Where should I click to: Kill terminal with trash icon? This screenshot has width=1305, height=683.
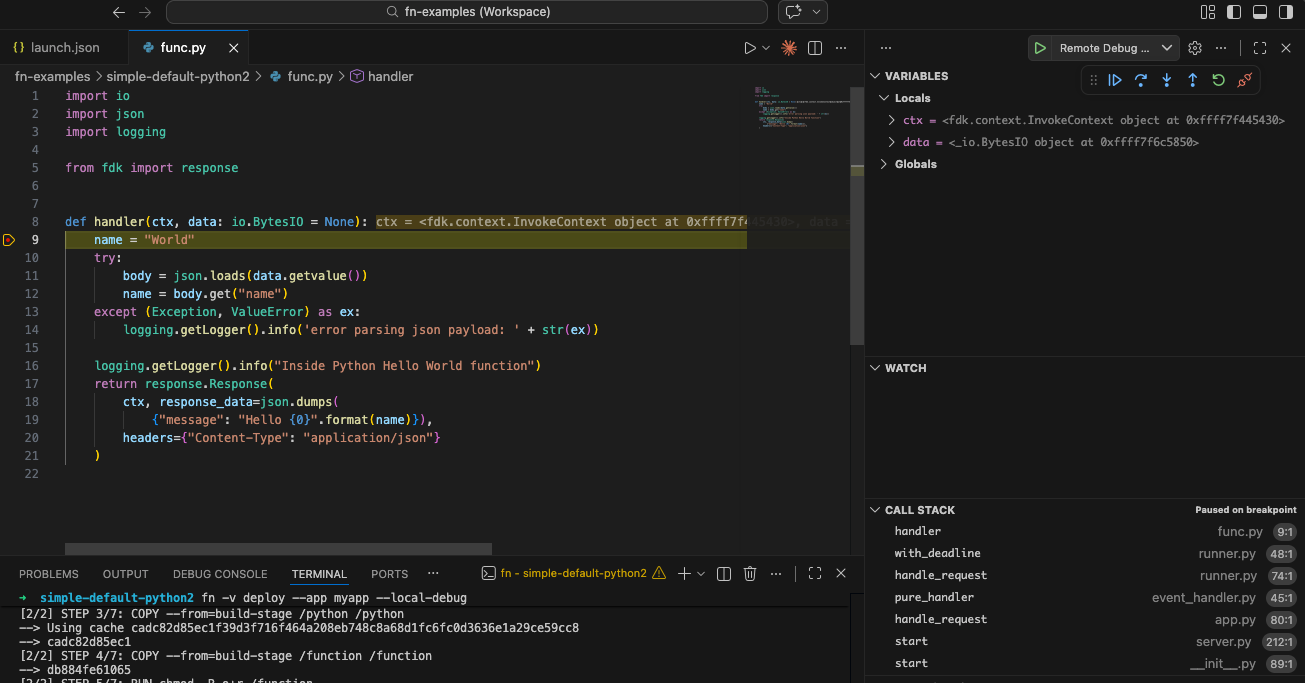(750, 574)
